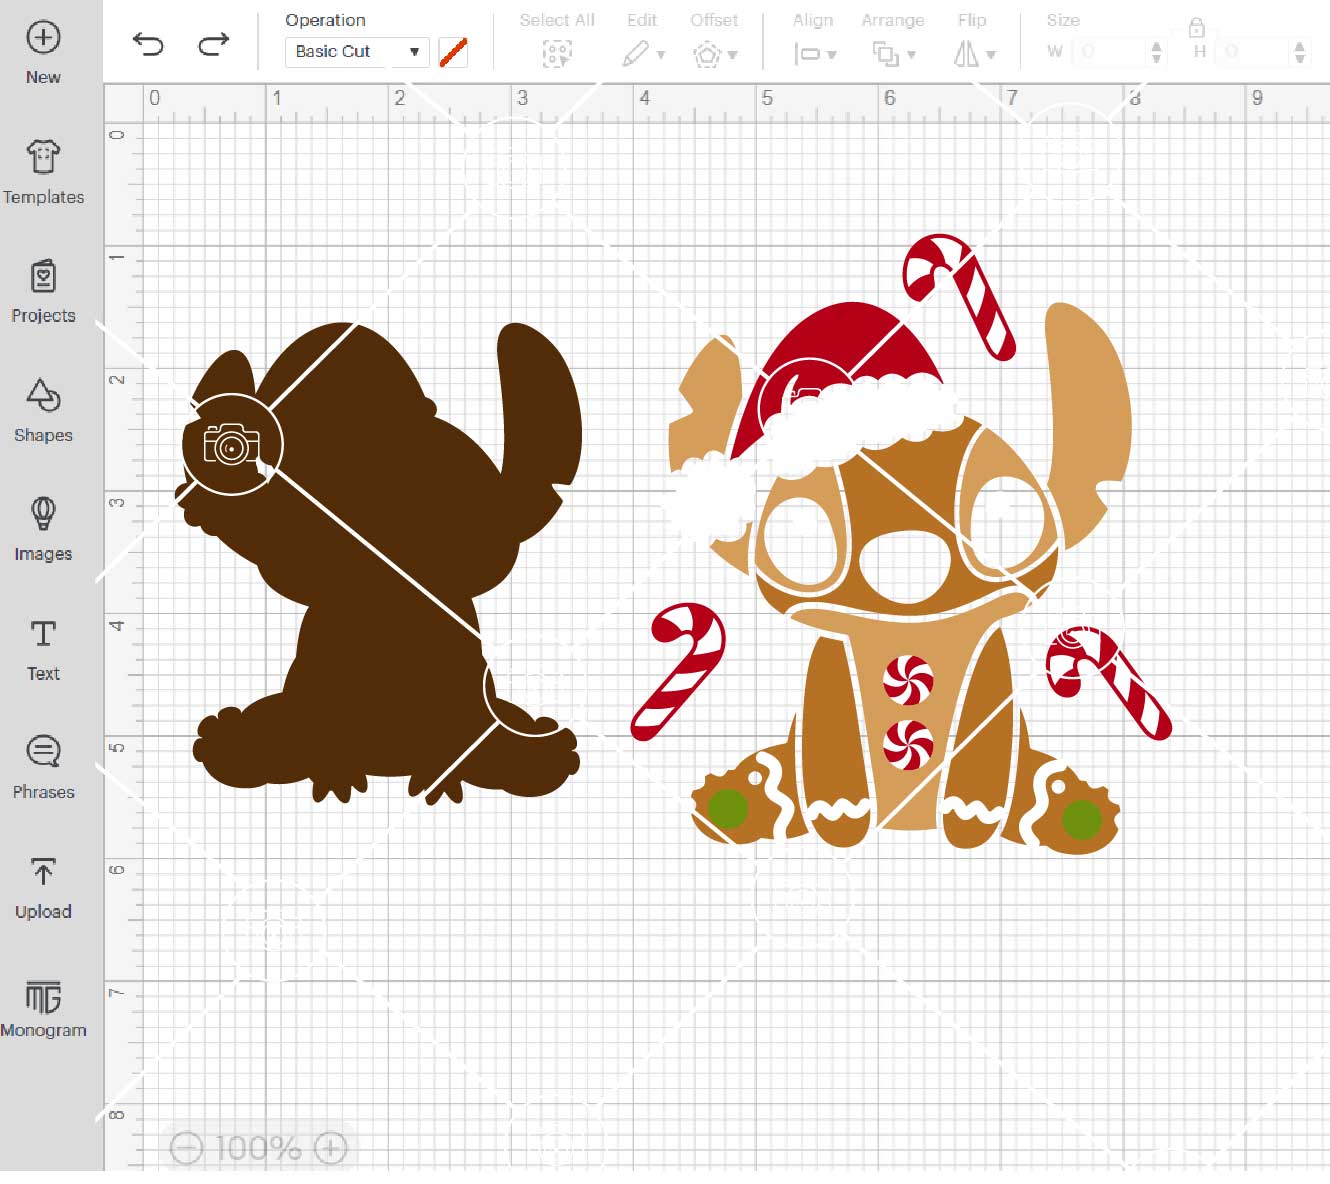The width and height of the screenshot is (1330, 1184).
Task: Open the Arrange dropdown
Action: pyautogui.click(x=893, y=53)
